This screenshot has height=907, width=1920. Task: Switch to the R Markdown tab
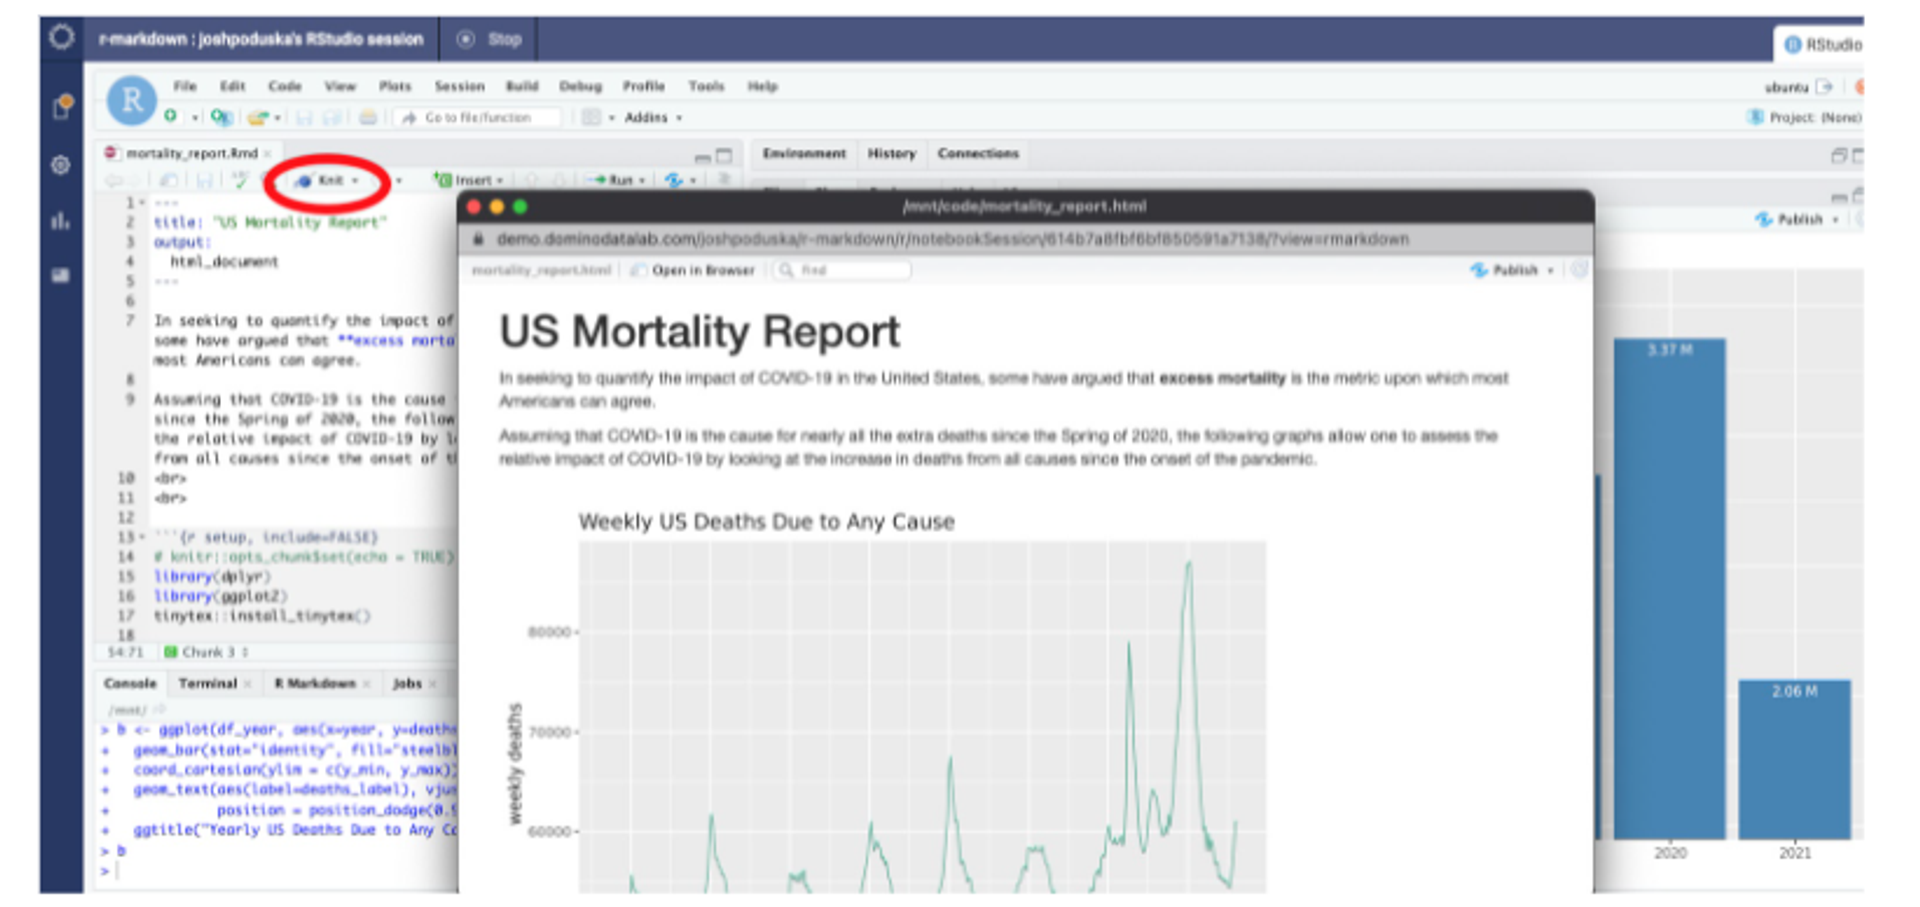coord(315,683)
